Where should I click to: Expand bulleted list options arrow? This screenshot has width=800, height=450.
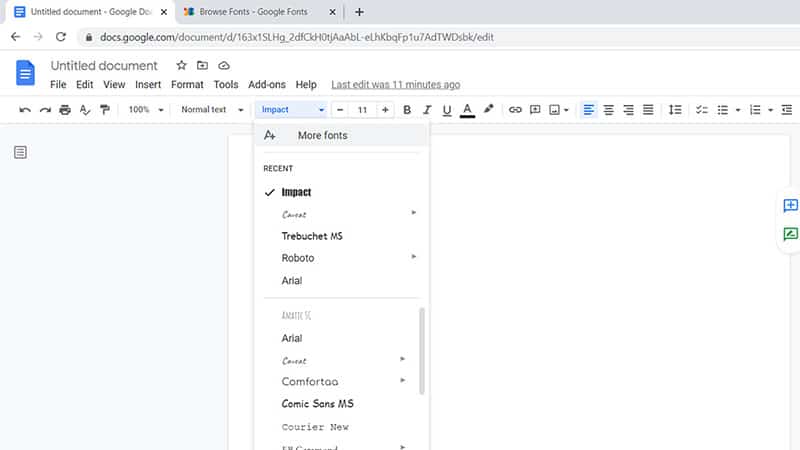coord(738,110)
